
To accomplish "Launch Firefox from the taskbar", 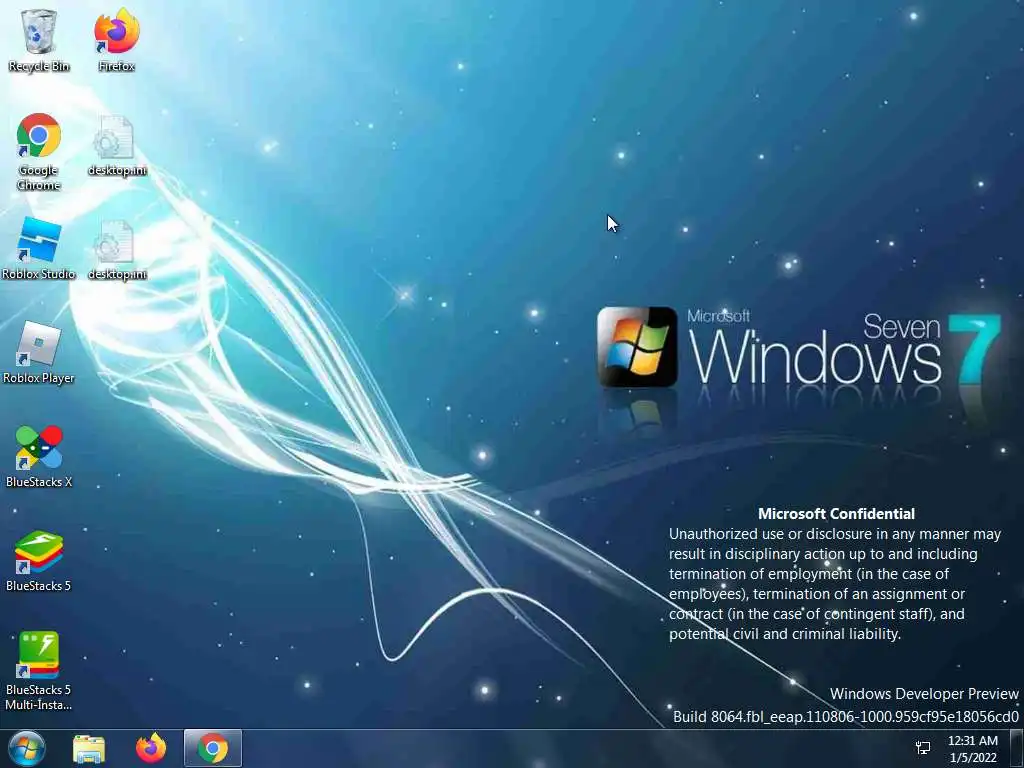I will click(x=151, y=748).
